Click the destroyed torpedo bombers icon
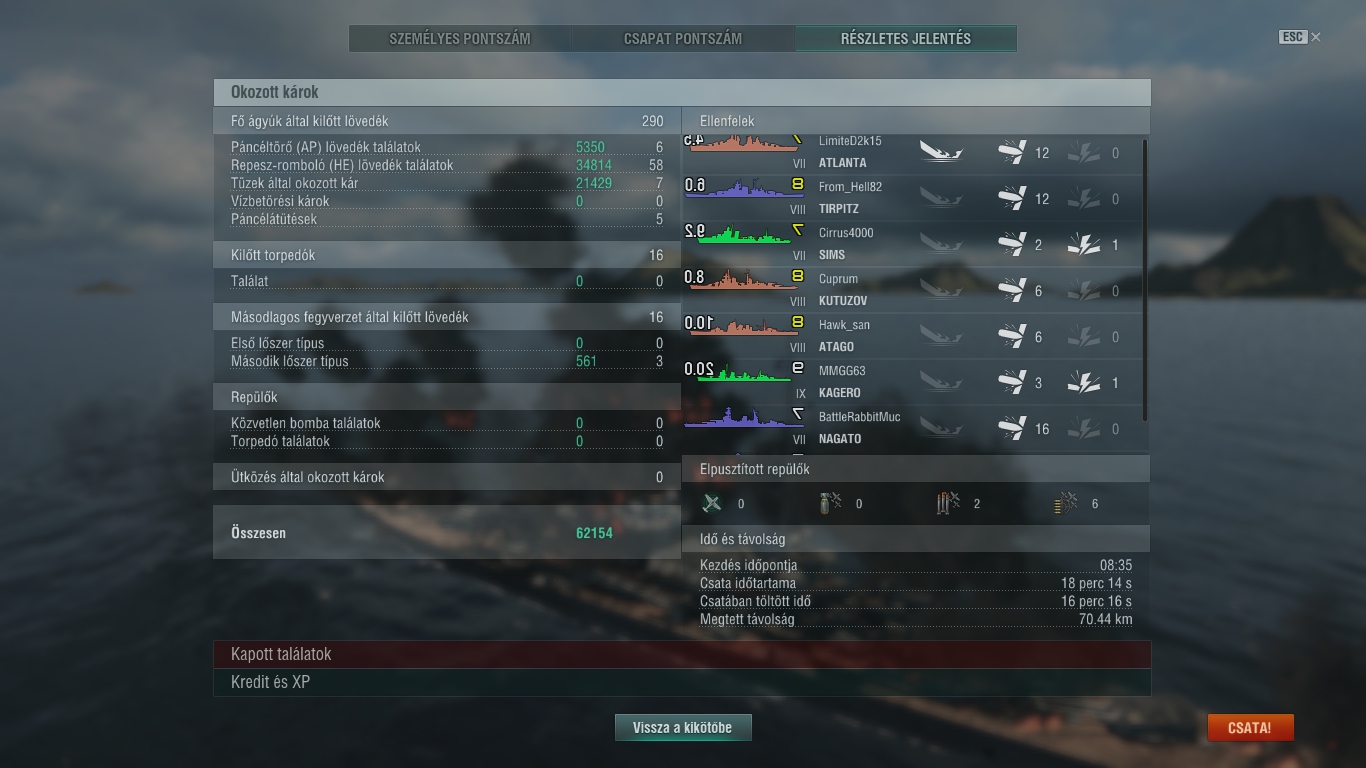The image size is (1366, 768). point(948,503)
